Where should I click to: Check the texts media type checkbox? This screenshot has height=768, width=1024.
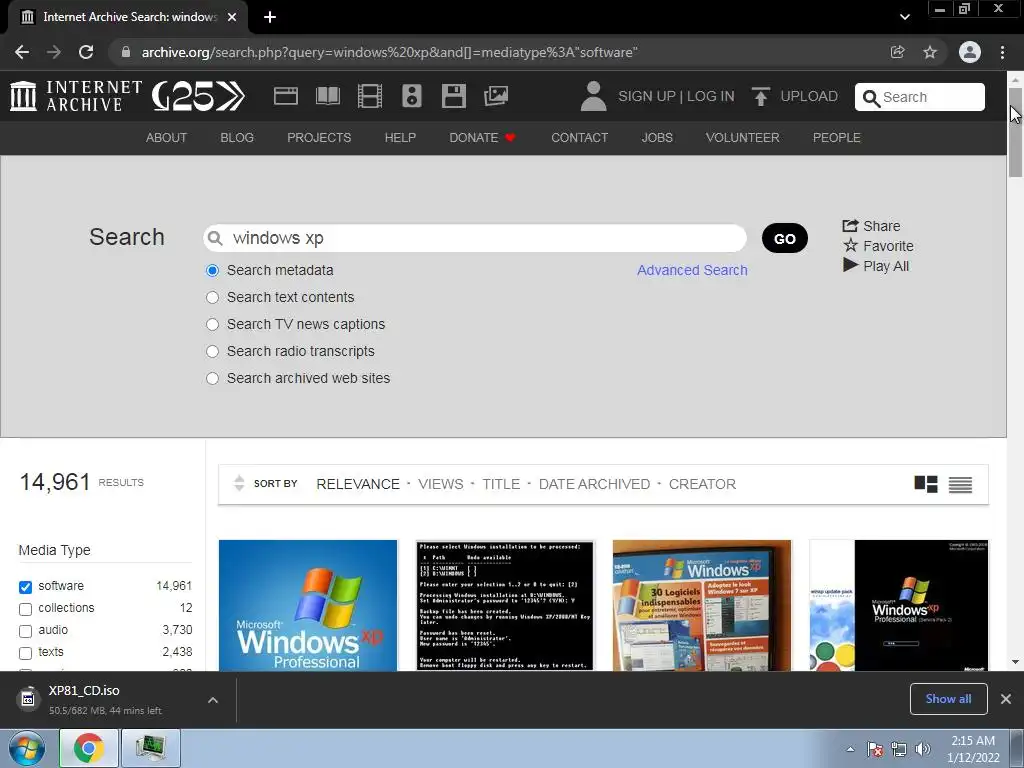pyautogui.click(x=25, y=652)
